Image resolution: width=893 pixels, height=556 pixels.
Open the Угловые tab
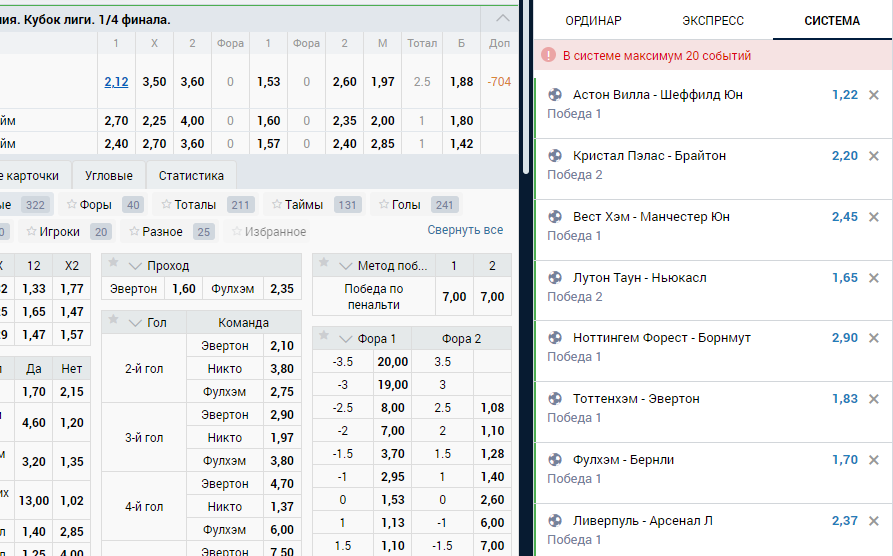click(109, 175)
